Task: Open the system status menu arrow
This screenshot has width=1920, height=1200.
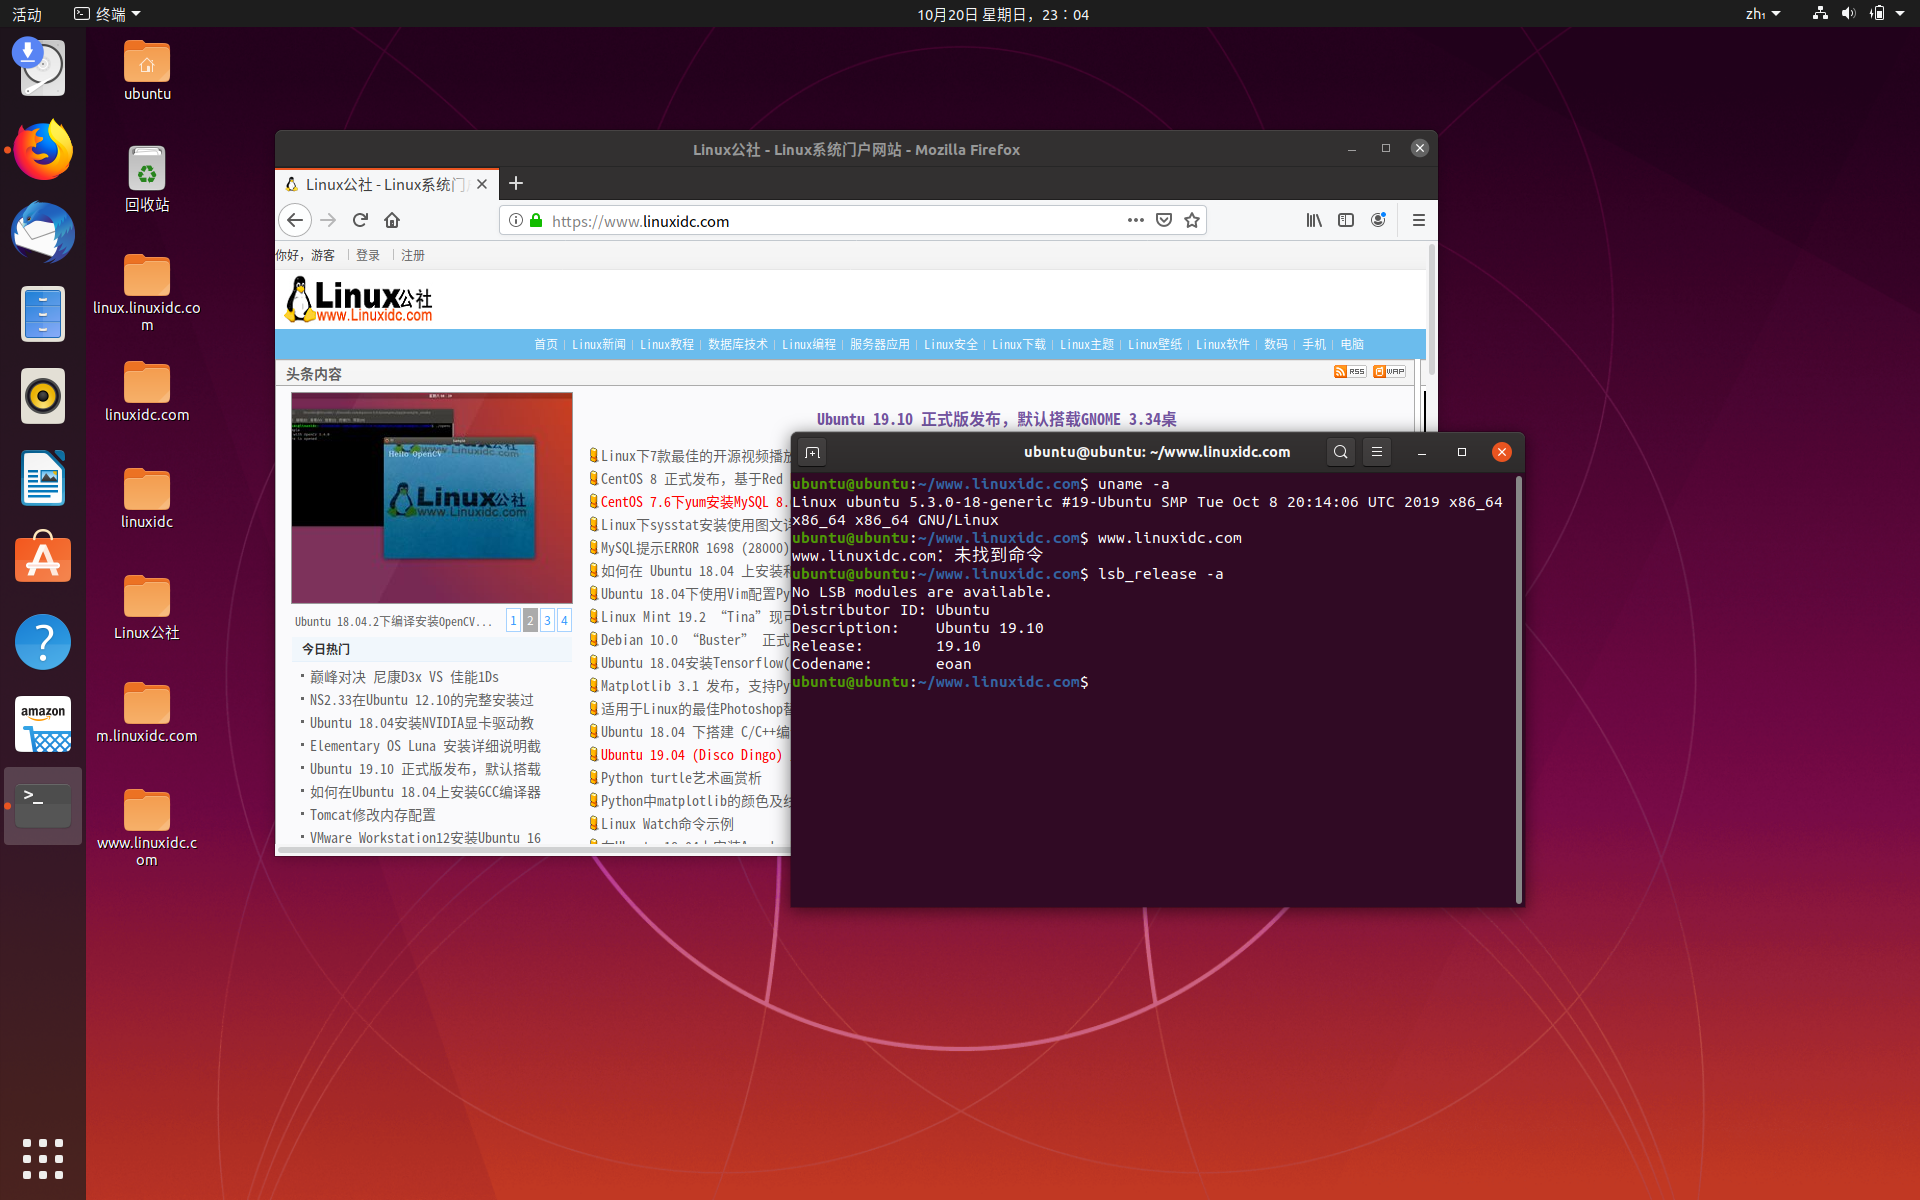Action: (1900, 14)
